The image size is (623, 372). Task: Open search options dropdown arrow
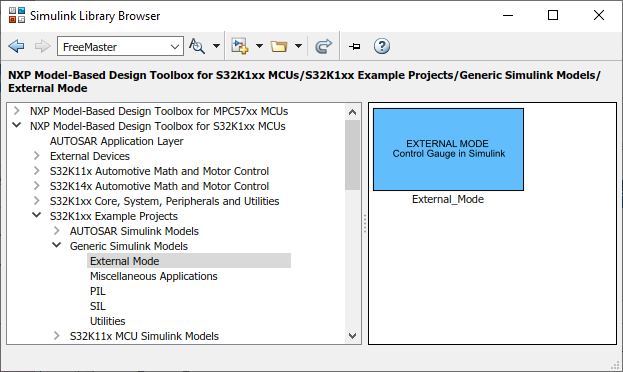pyautogui.click(x=216, y=46)
